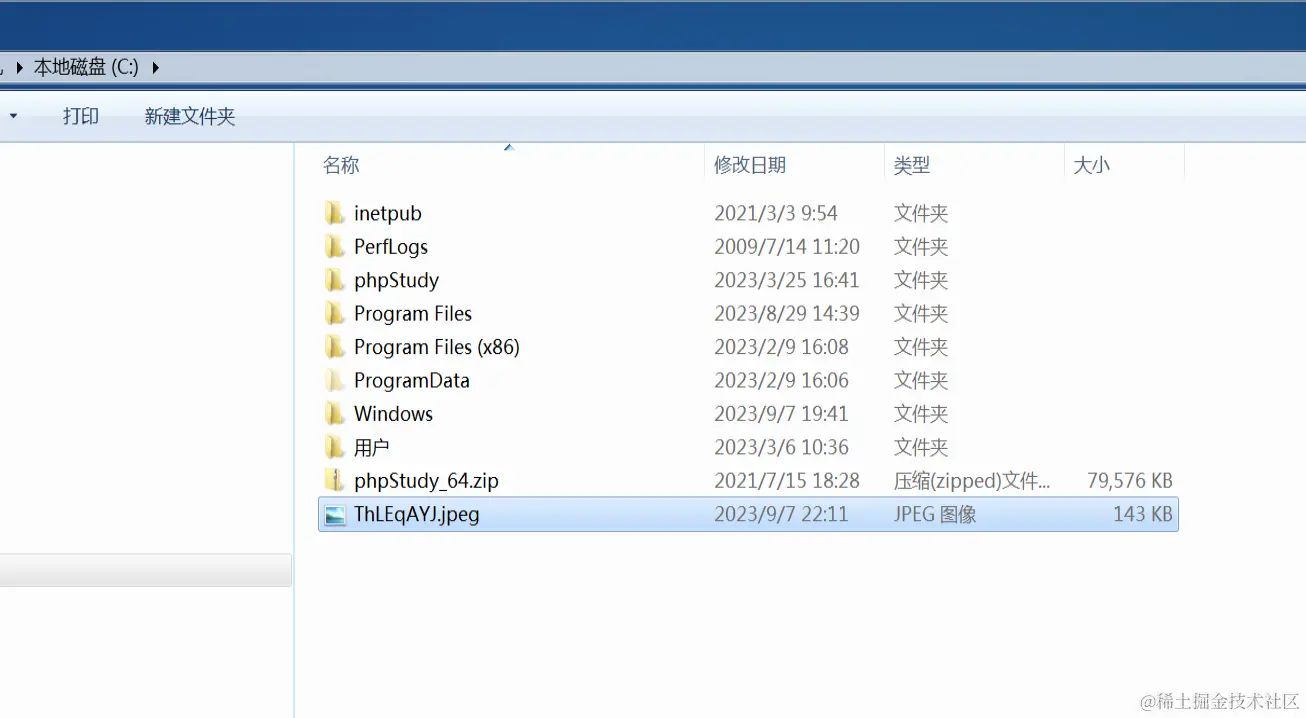Expand the arrow after 本地磁盘 (C:)
This screenshot has height=718, width=1306.
tap(155, 68)
